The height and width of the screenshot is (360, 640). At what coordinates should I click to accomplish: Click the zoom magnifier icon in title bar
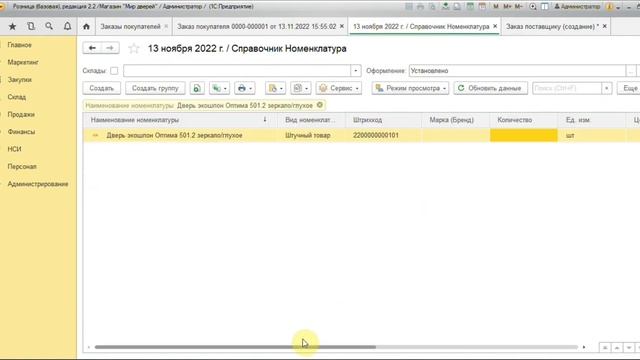[x=533, y=7]
